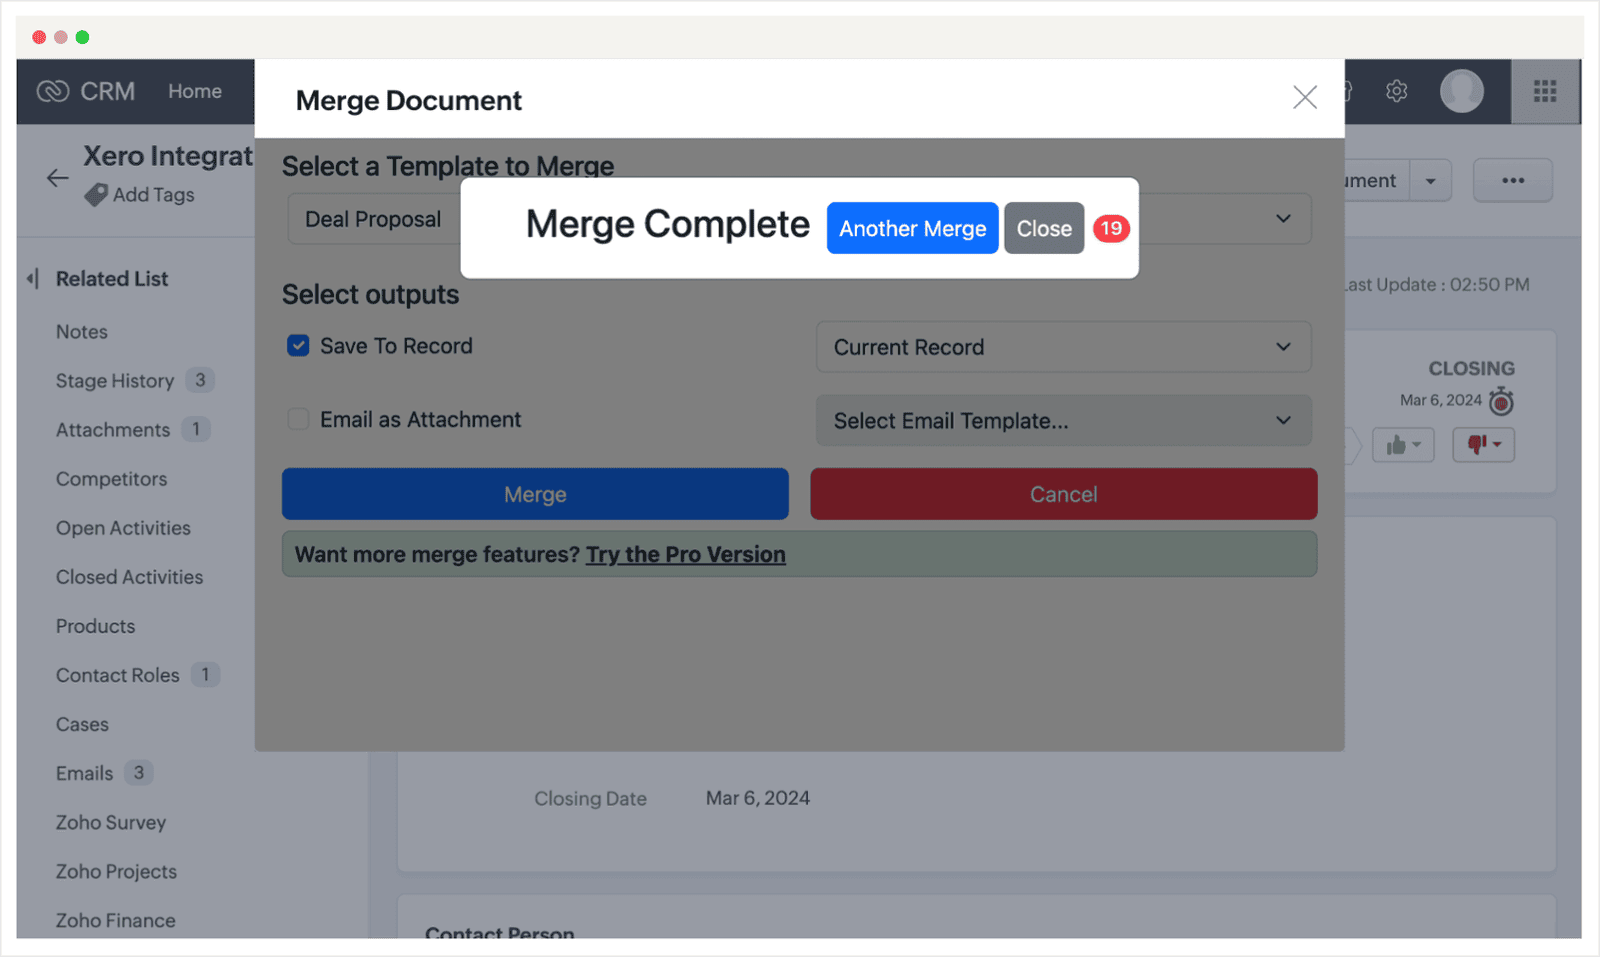Open the Select Email Template dropdown
This screenshot has width=1600, height=957.
tap(1064, 421)
